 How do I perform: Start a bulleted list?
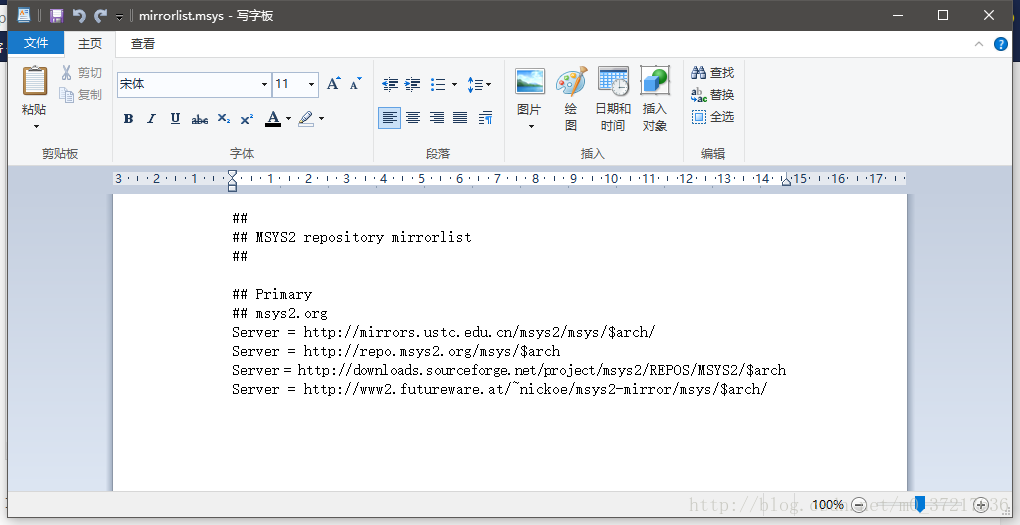pyautogui.click(x=438, y=85)
